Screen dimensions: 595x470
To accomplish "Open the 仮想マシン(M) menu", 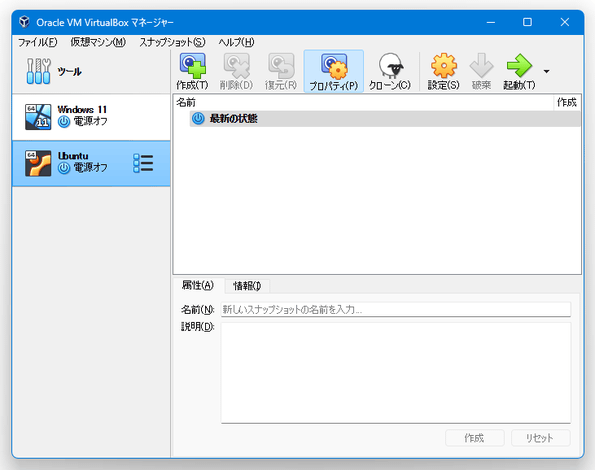I will tap(98, 42).
